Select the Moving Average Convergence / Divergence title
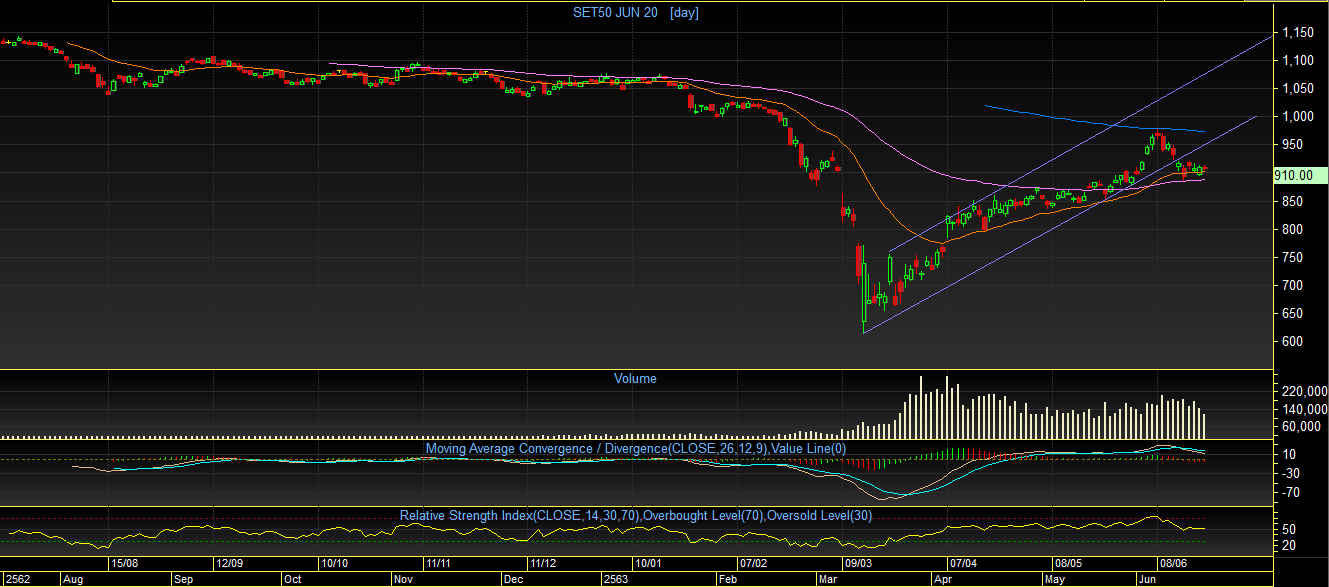Image resolution: width=1329 pixels, height=587 pixels. click(636, 449)
